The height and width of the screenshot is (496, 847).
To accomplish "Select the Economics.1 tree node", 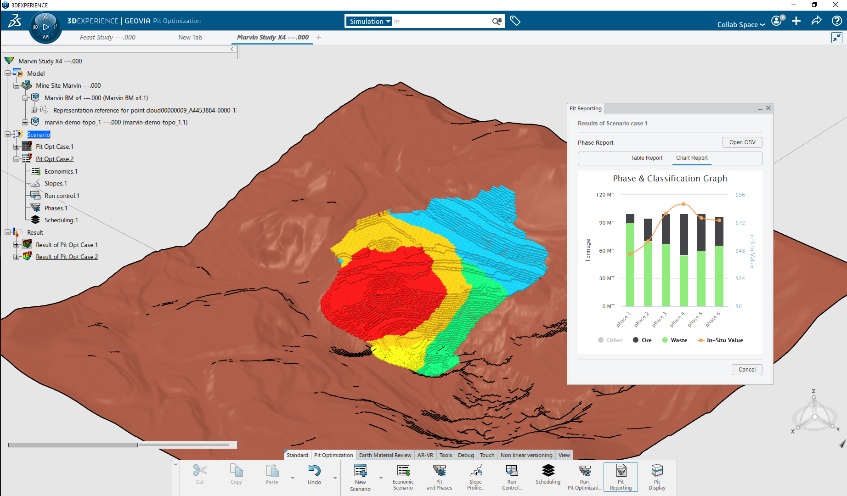I will [55, 171].
